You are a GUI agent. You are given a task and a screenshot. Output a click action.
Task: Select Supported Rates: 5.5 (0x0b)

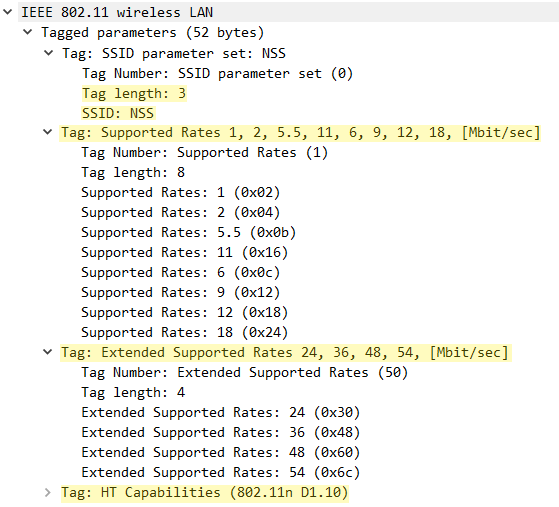click(x=189, y=232)
